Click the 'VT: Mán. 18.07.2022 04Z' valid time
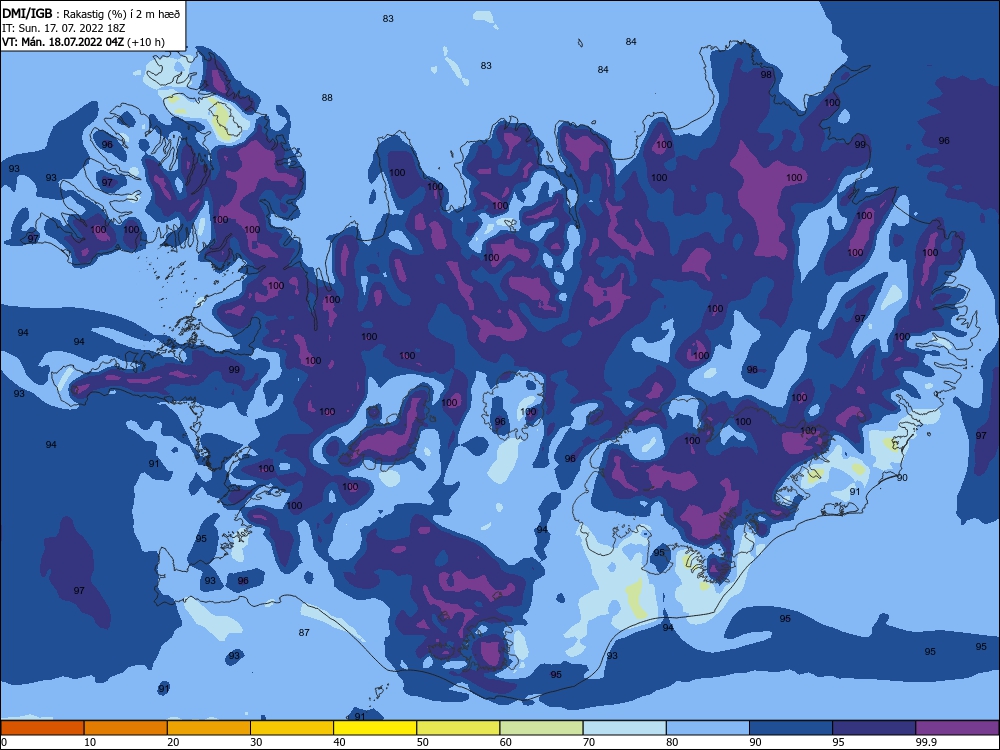The image size is (1000, 750). tap(63, 42)
